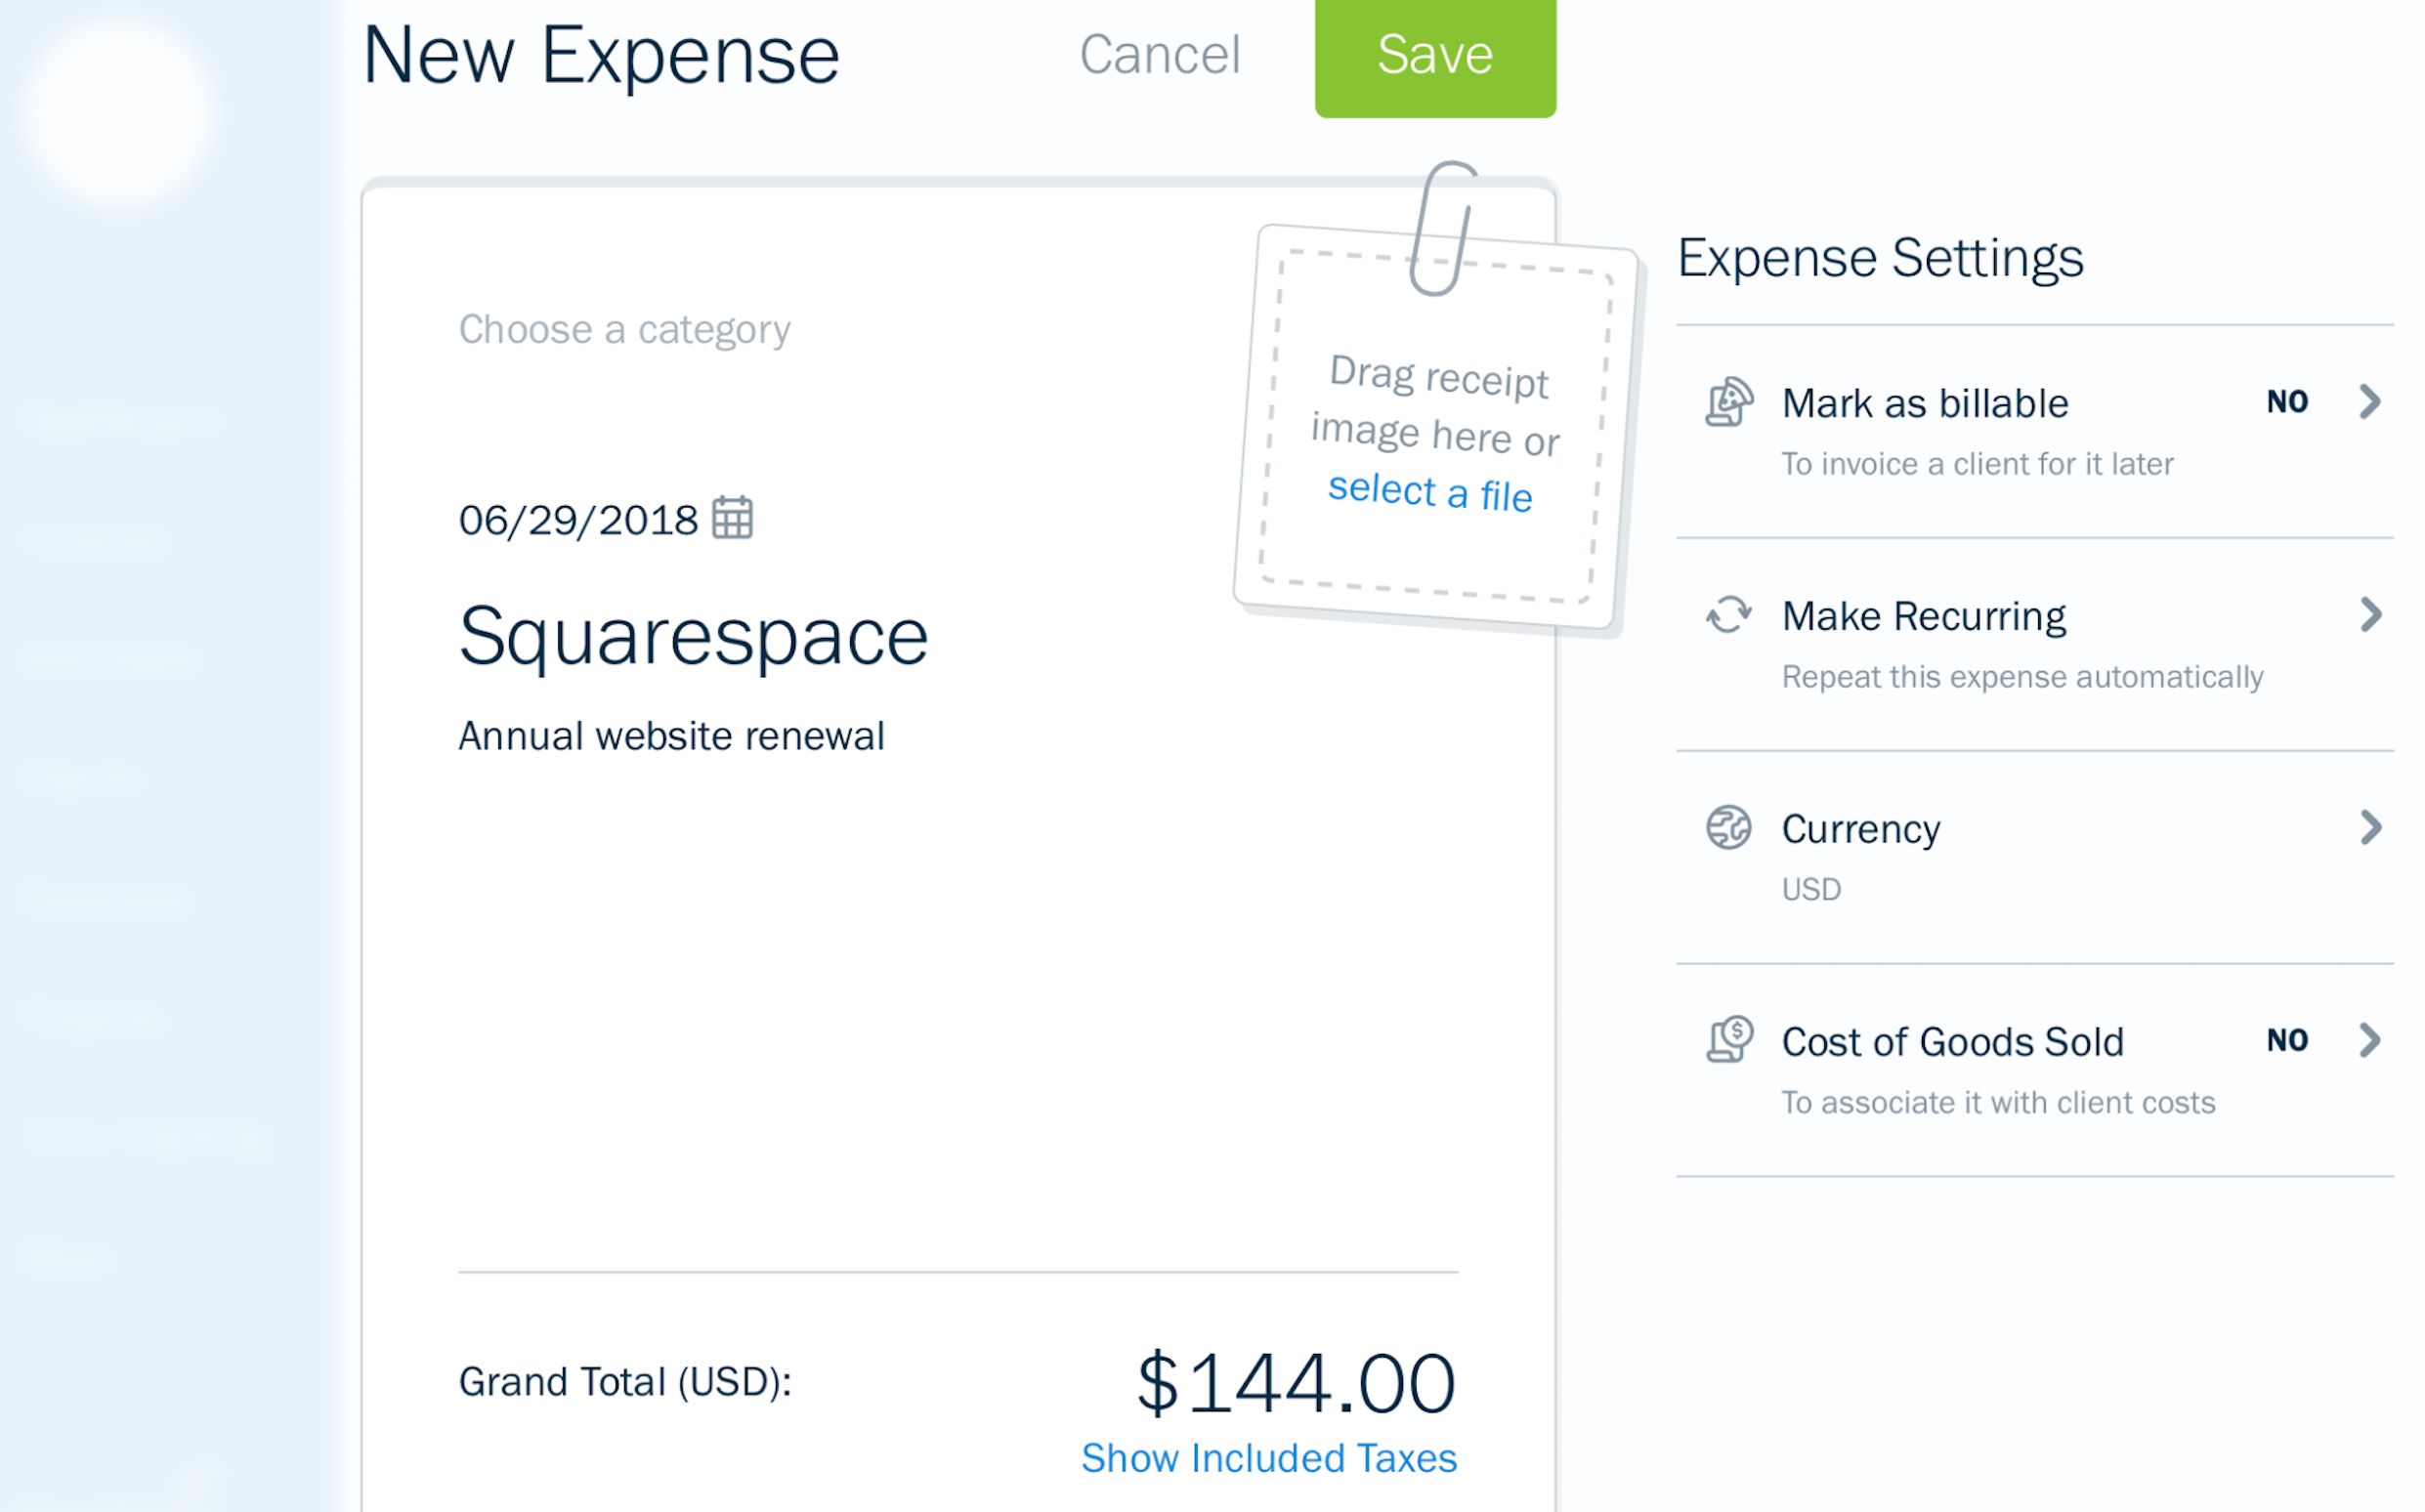
Task: Expand the Make Recurring chevron
Action: click(2369, 615)
